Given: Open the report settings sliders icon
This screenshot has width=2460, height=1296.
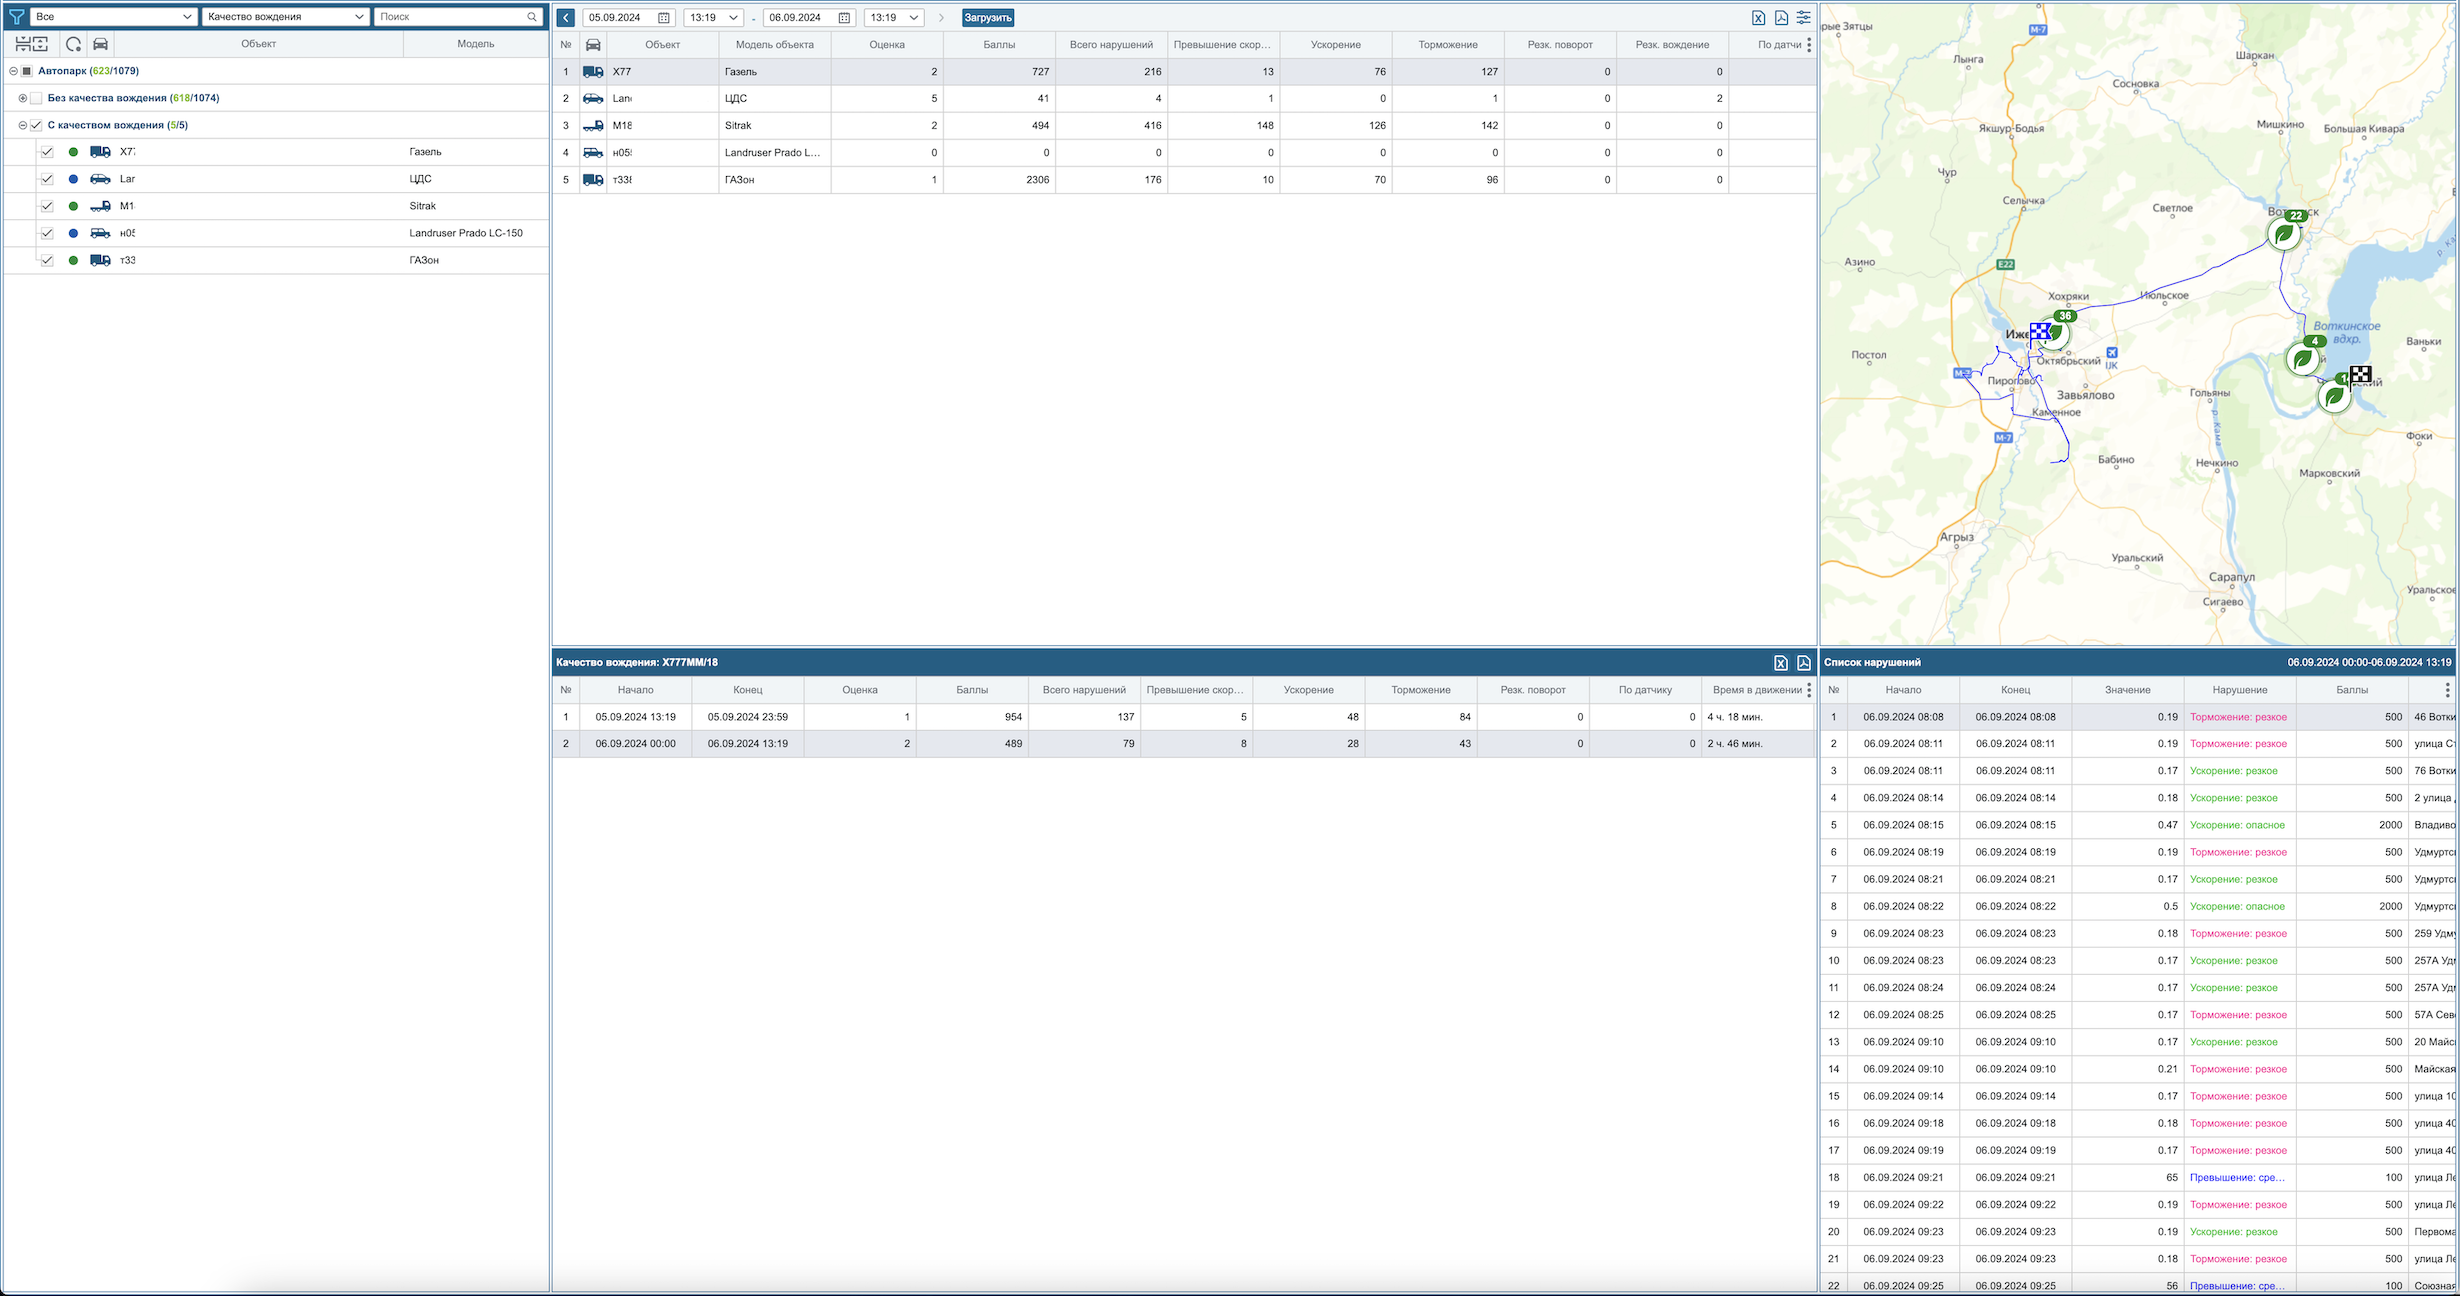Looking at the screenshot, I should pos(1803,17).
